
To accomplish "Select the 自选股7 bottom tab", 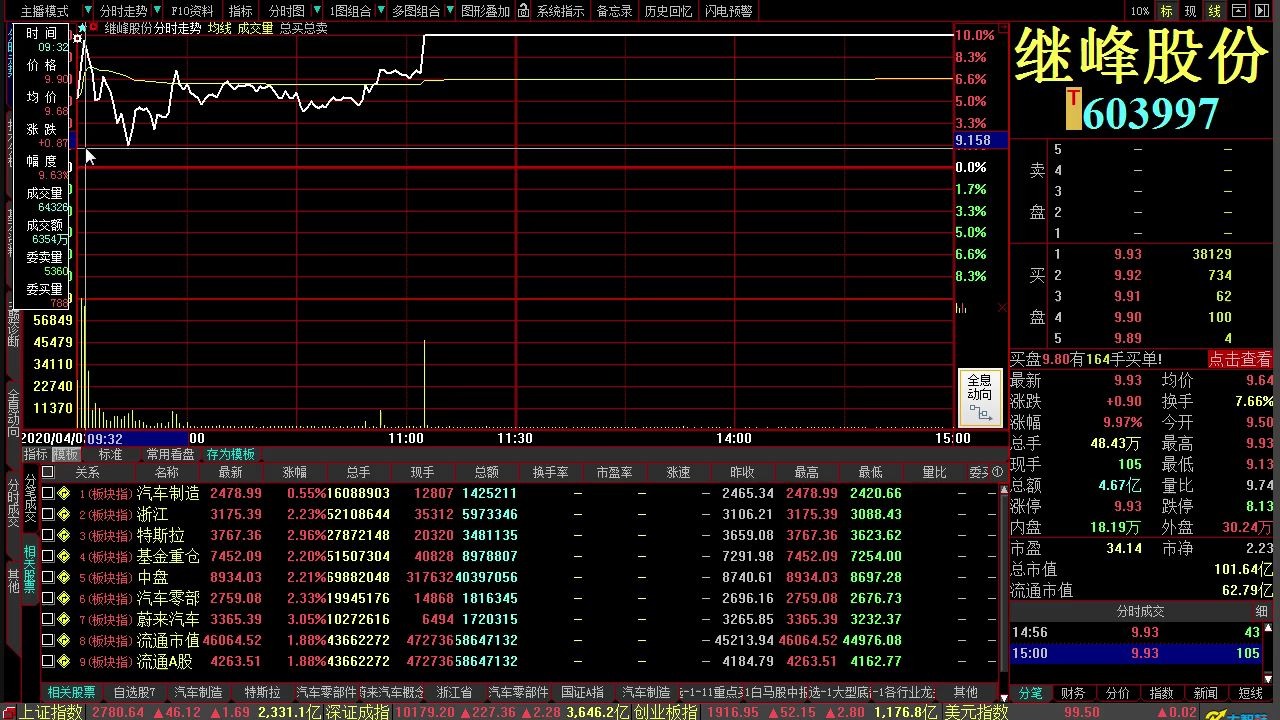I will (134, 692).
